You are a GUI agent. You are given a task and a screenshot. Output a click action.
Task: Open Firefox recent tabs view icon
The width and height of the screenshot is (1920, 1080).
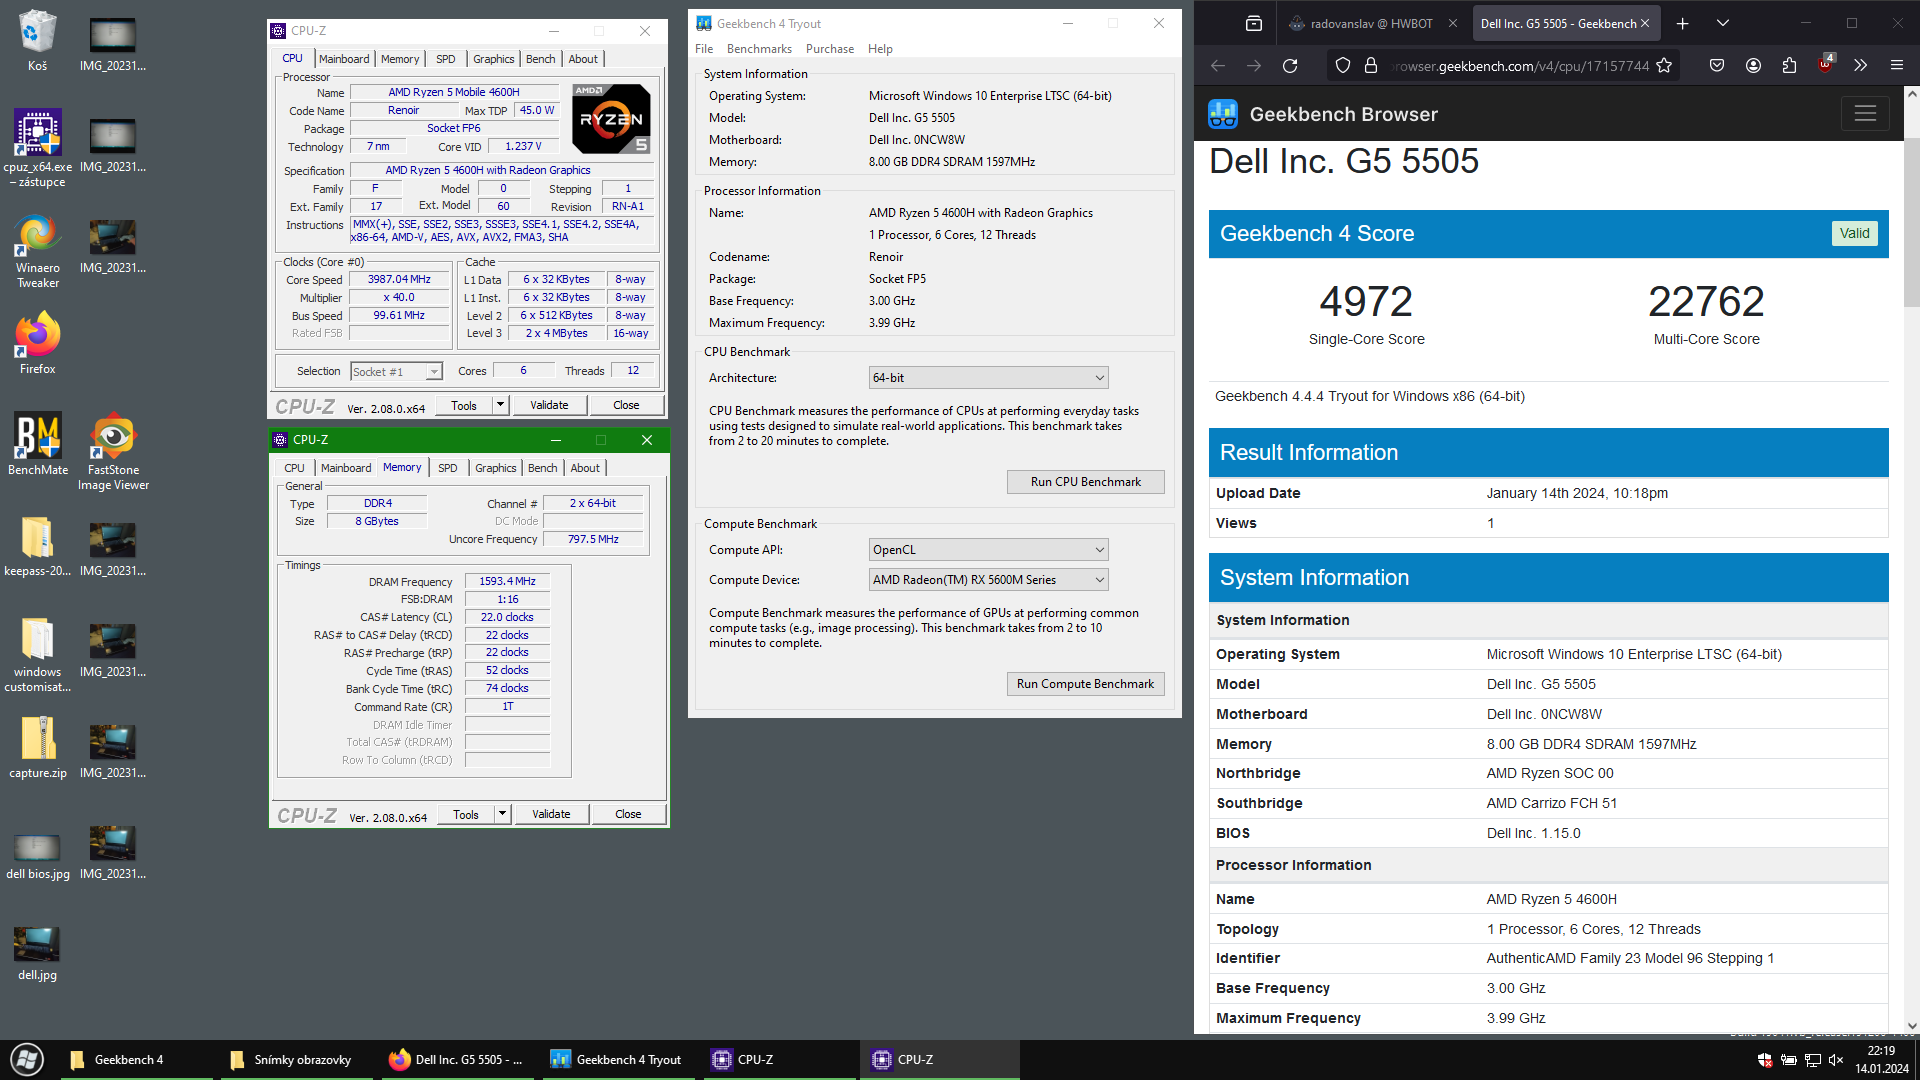pyautogui.click(x=1254, y=23)
